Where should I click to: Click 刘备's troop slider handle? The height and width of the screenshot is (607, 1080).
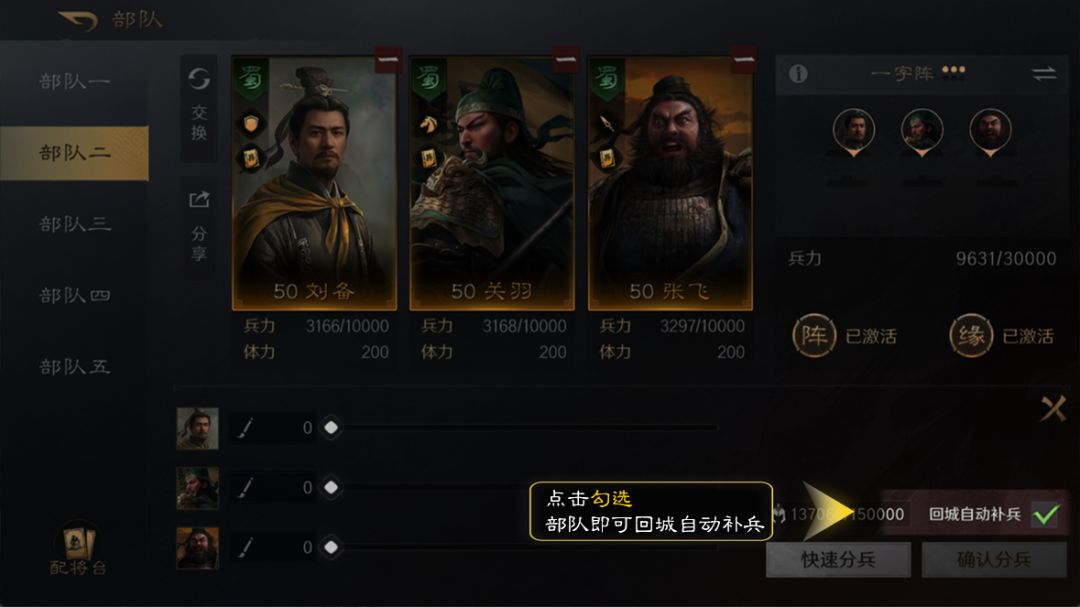[x=331, y=428]
